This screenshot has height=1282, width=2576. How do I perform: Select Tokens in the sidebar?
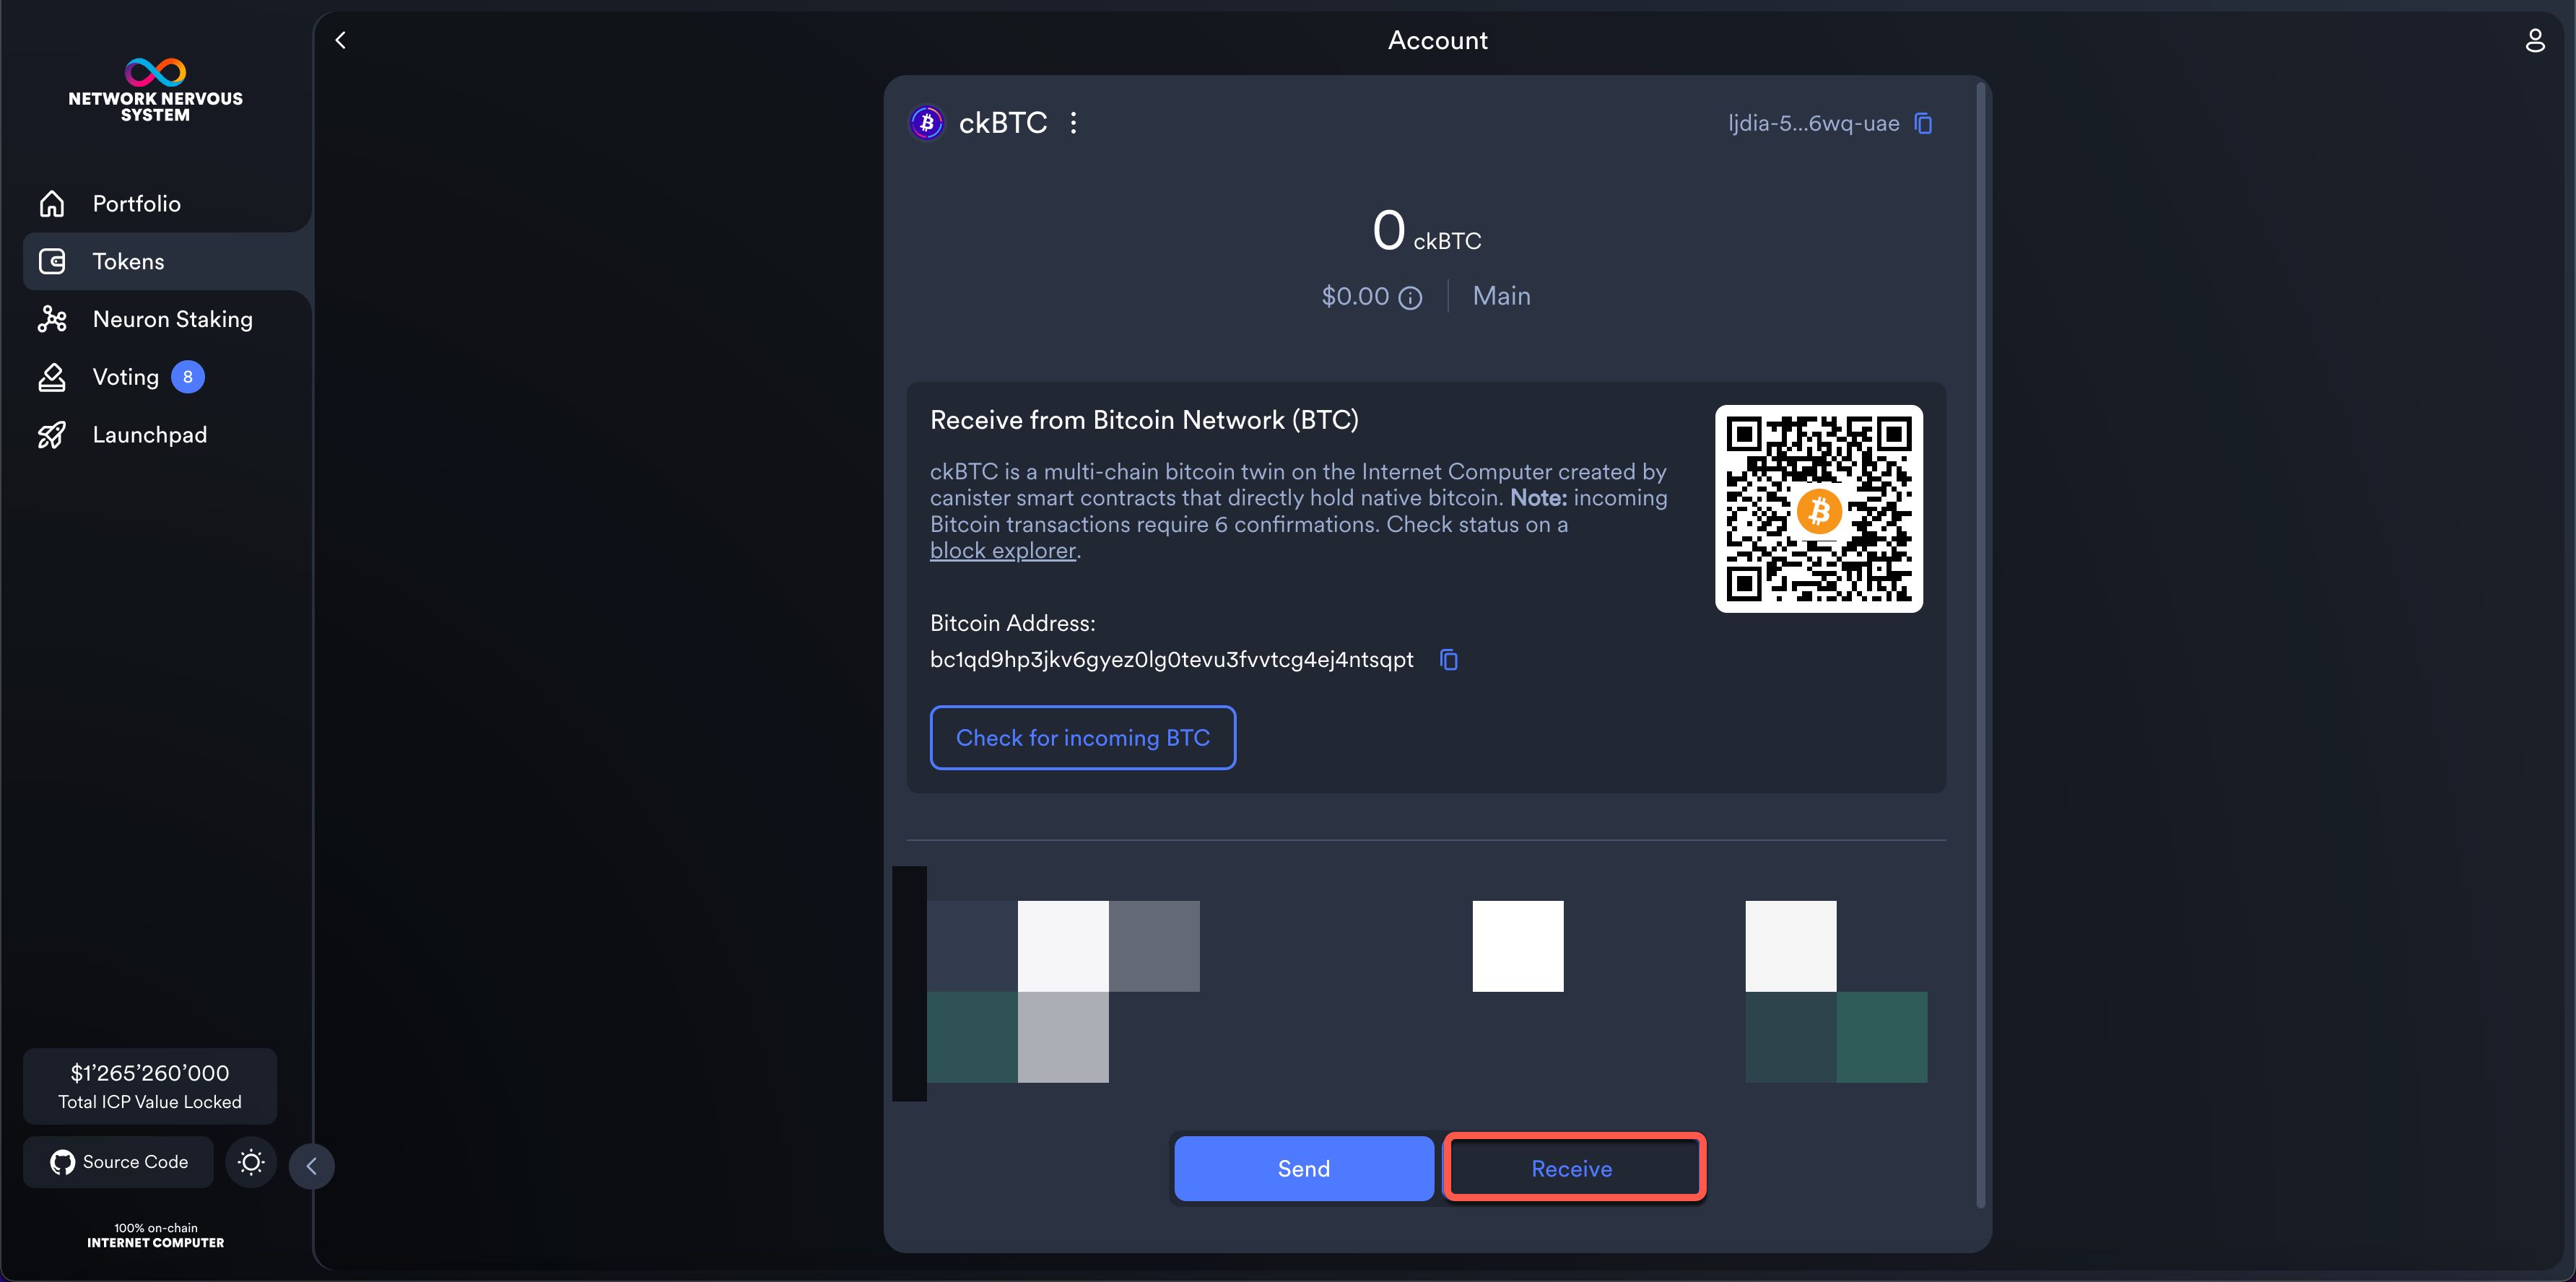128,262
